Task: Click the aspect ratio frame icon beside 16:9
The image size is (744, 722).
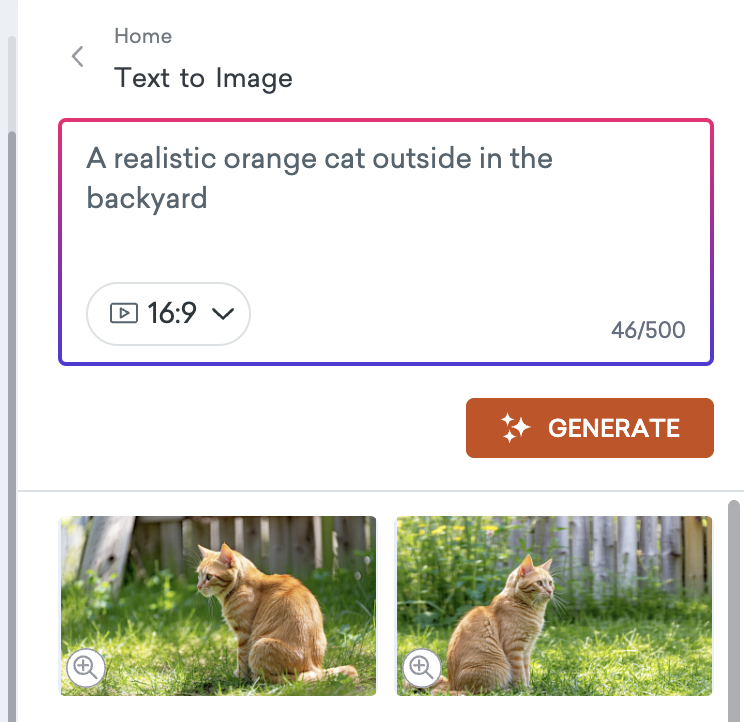Action: tap(123, 313)
